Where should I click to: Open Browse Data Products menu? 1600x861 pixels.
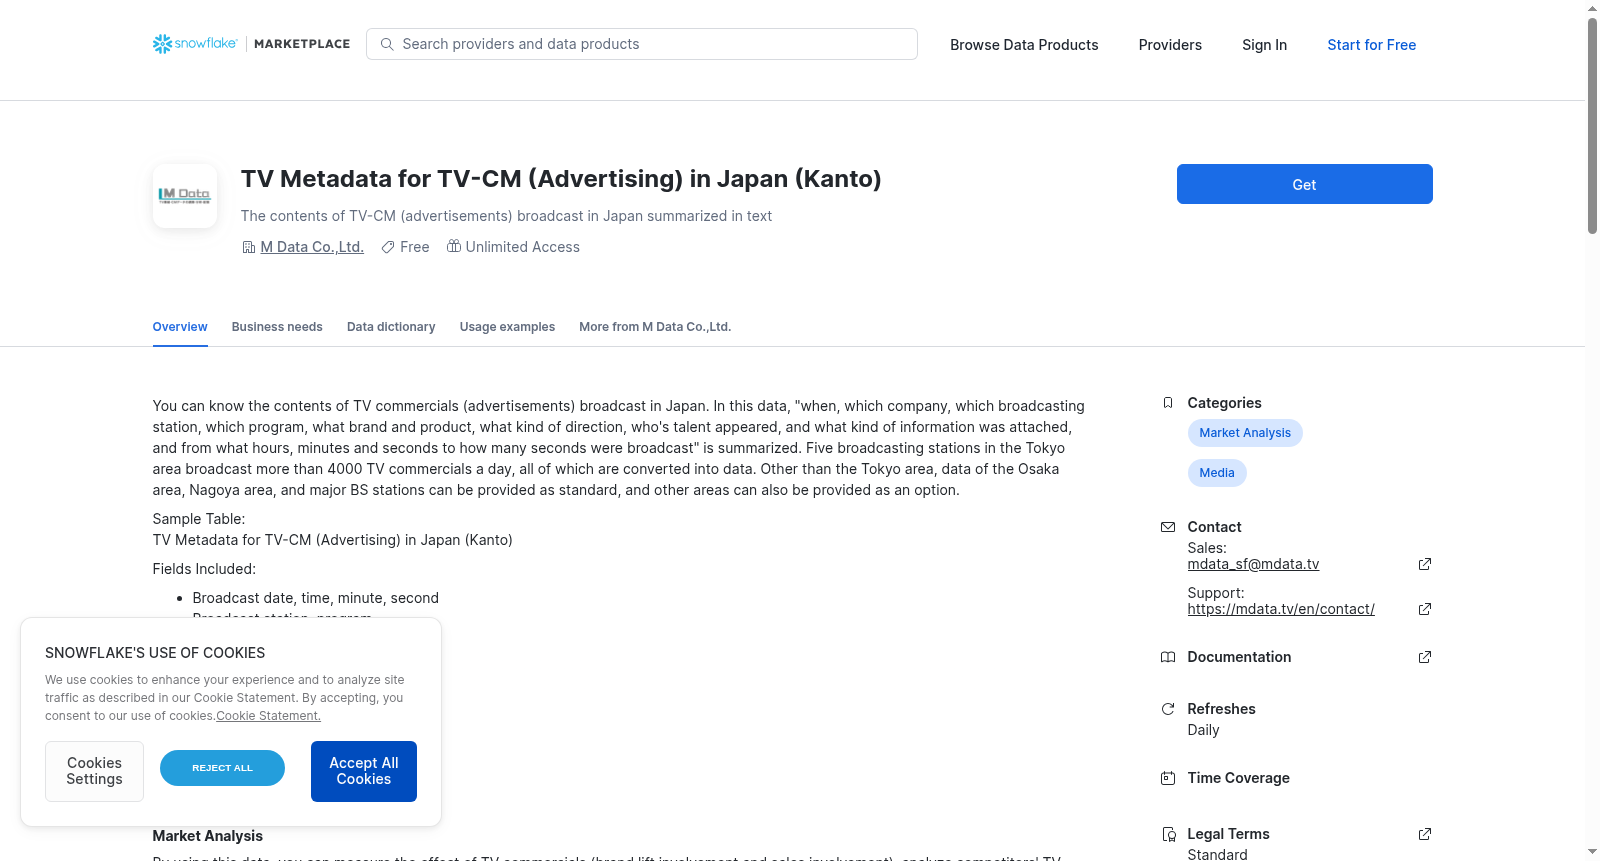pyautogui.click(x=1024, y=45)
